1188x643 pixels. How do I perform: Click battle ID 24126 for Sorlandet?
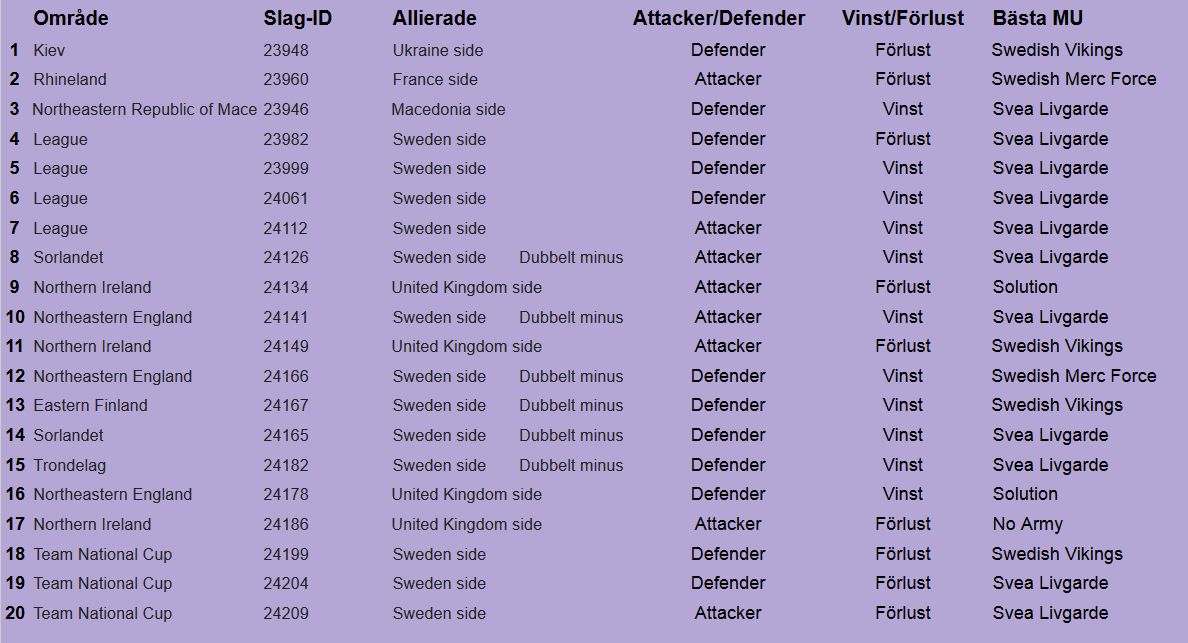point(286,258)
